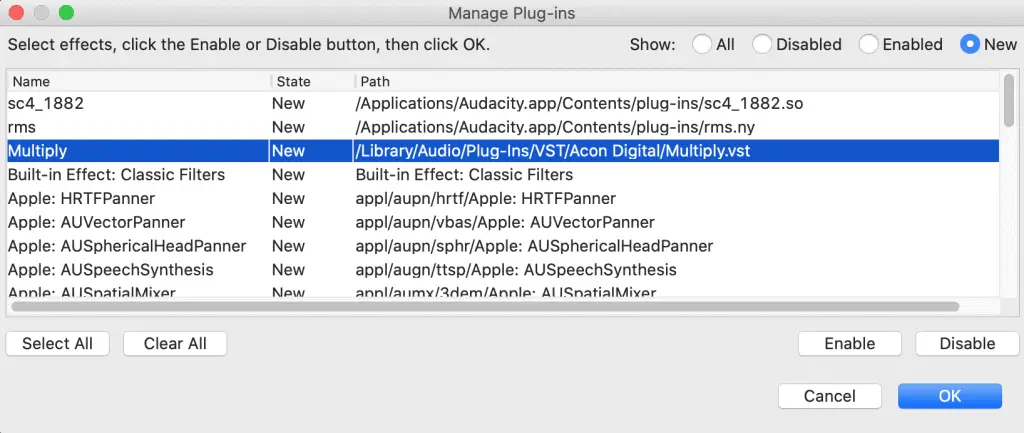Sort list by Name column header
Image resolution: width=1024 pixels, height=433 pixels.
pos(139,82)
